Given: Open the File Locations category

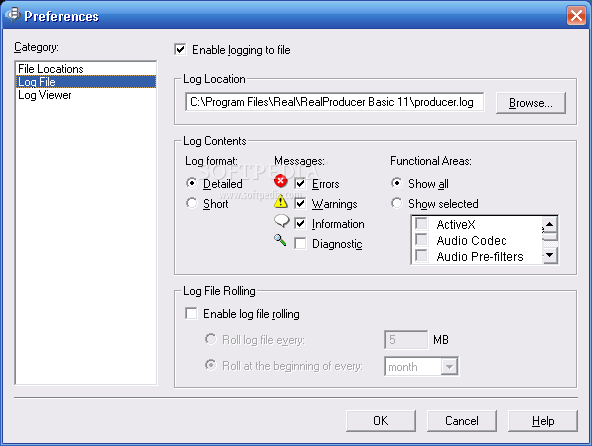Looking at the screenshot, I should point(86,69).
